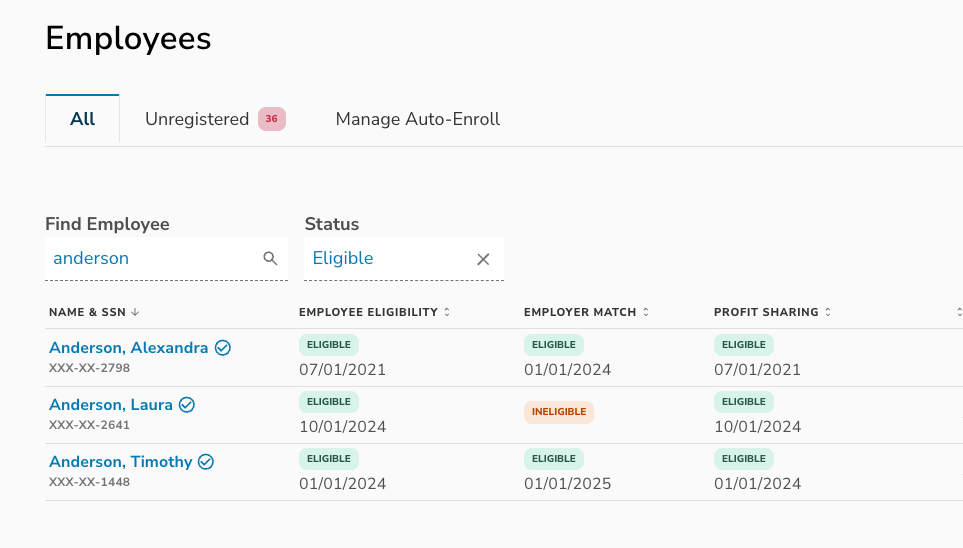The width and height of the screenshot is (963, 548).
Task: Open Anderson, Timothy employee profile
Action: (120, 462)
